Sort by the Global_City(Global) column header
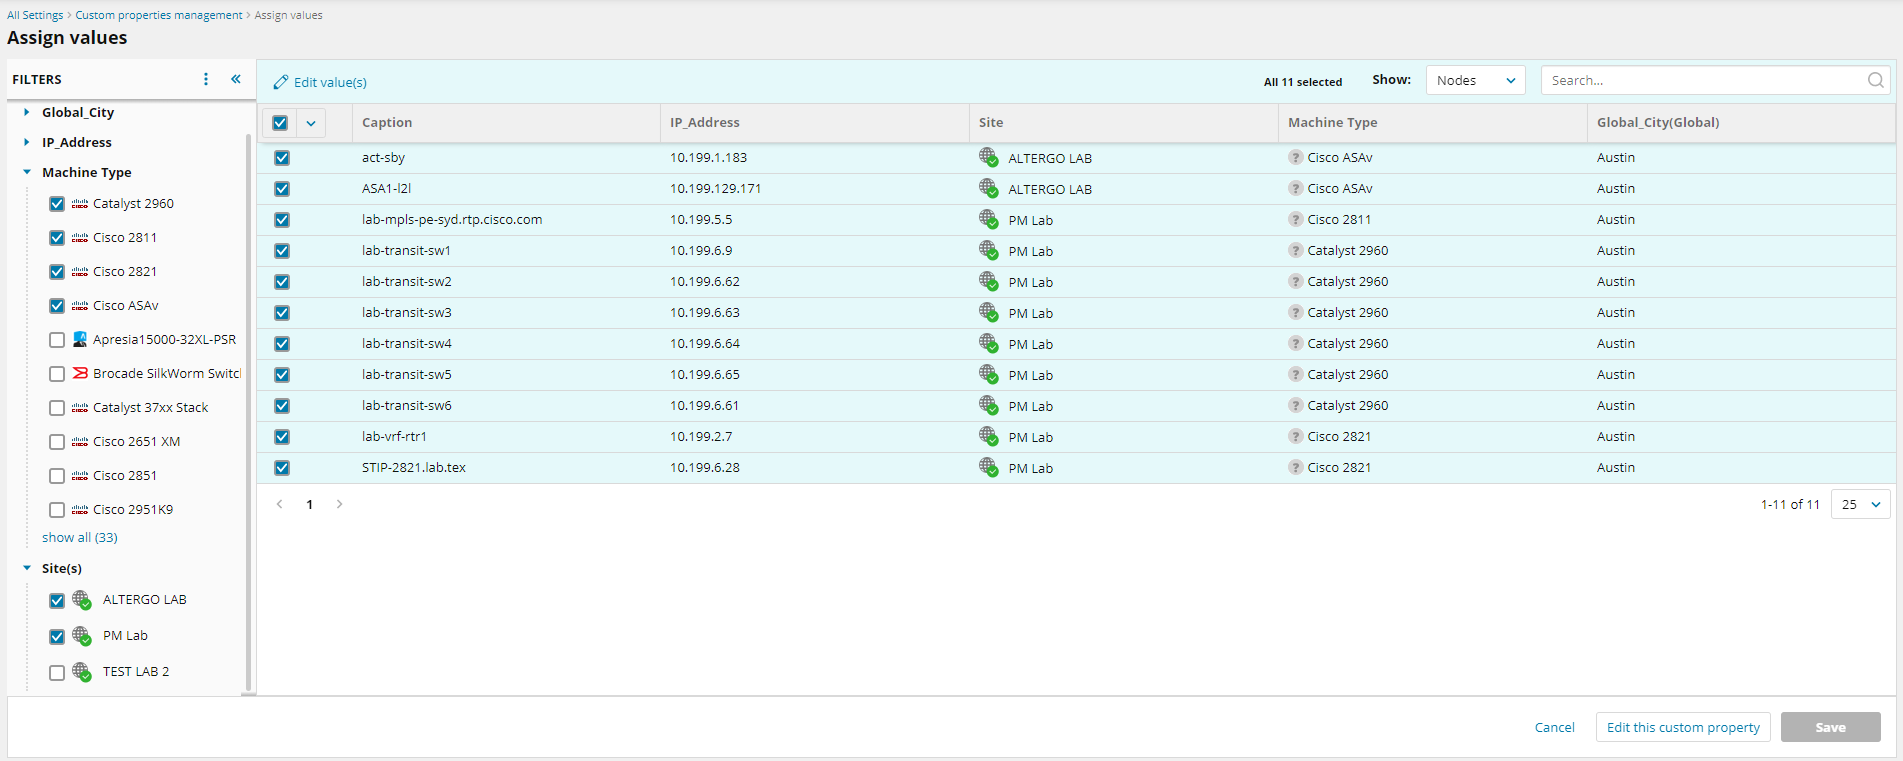The image size is (1903, 761). 1658,122
